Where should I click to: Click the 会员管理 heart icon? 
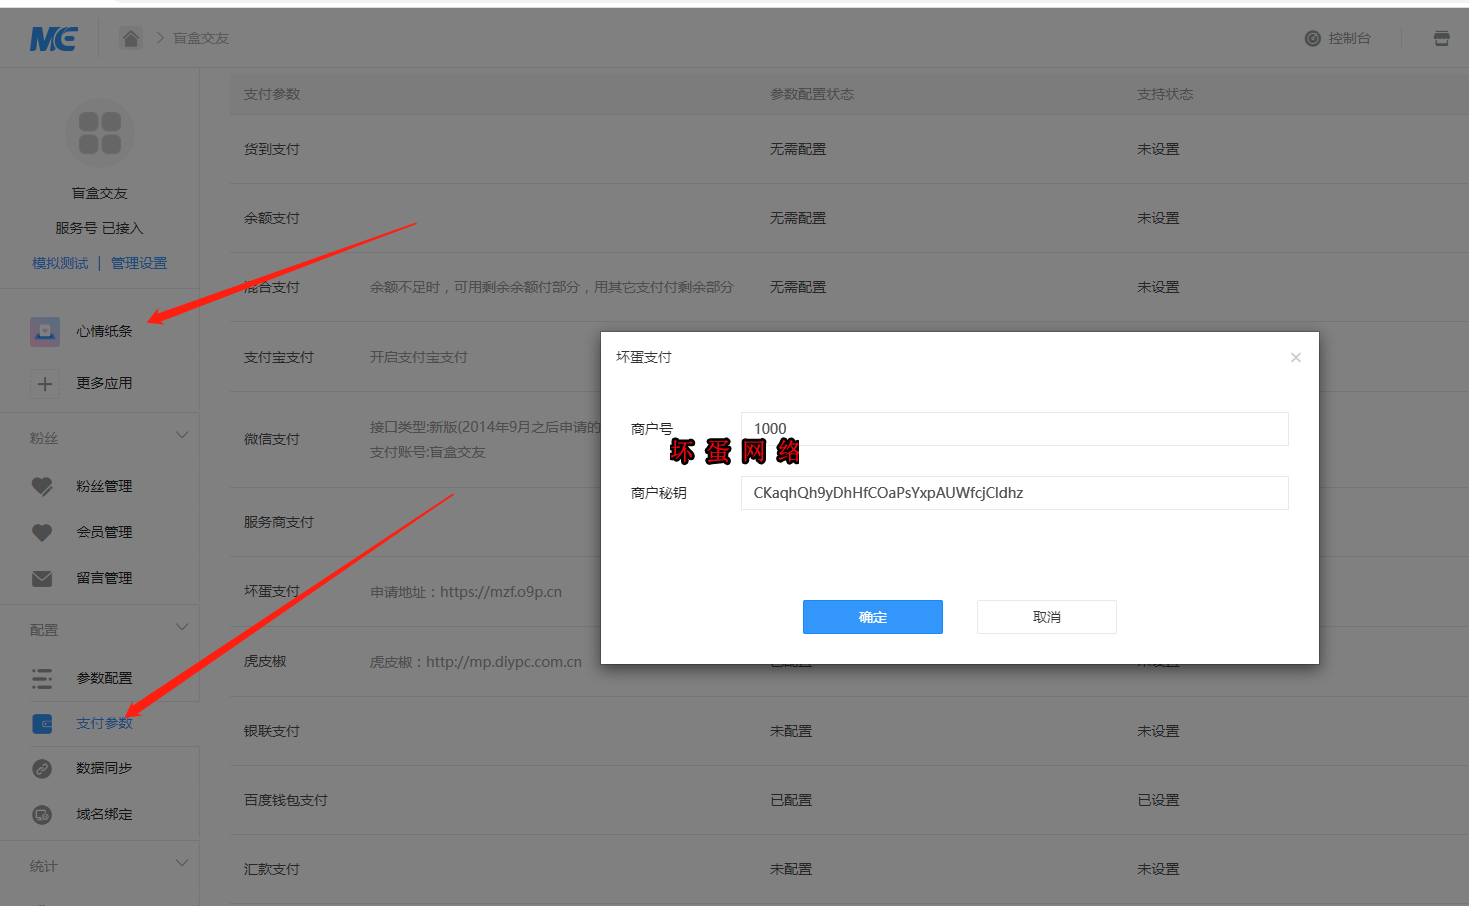(42, 532)
